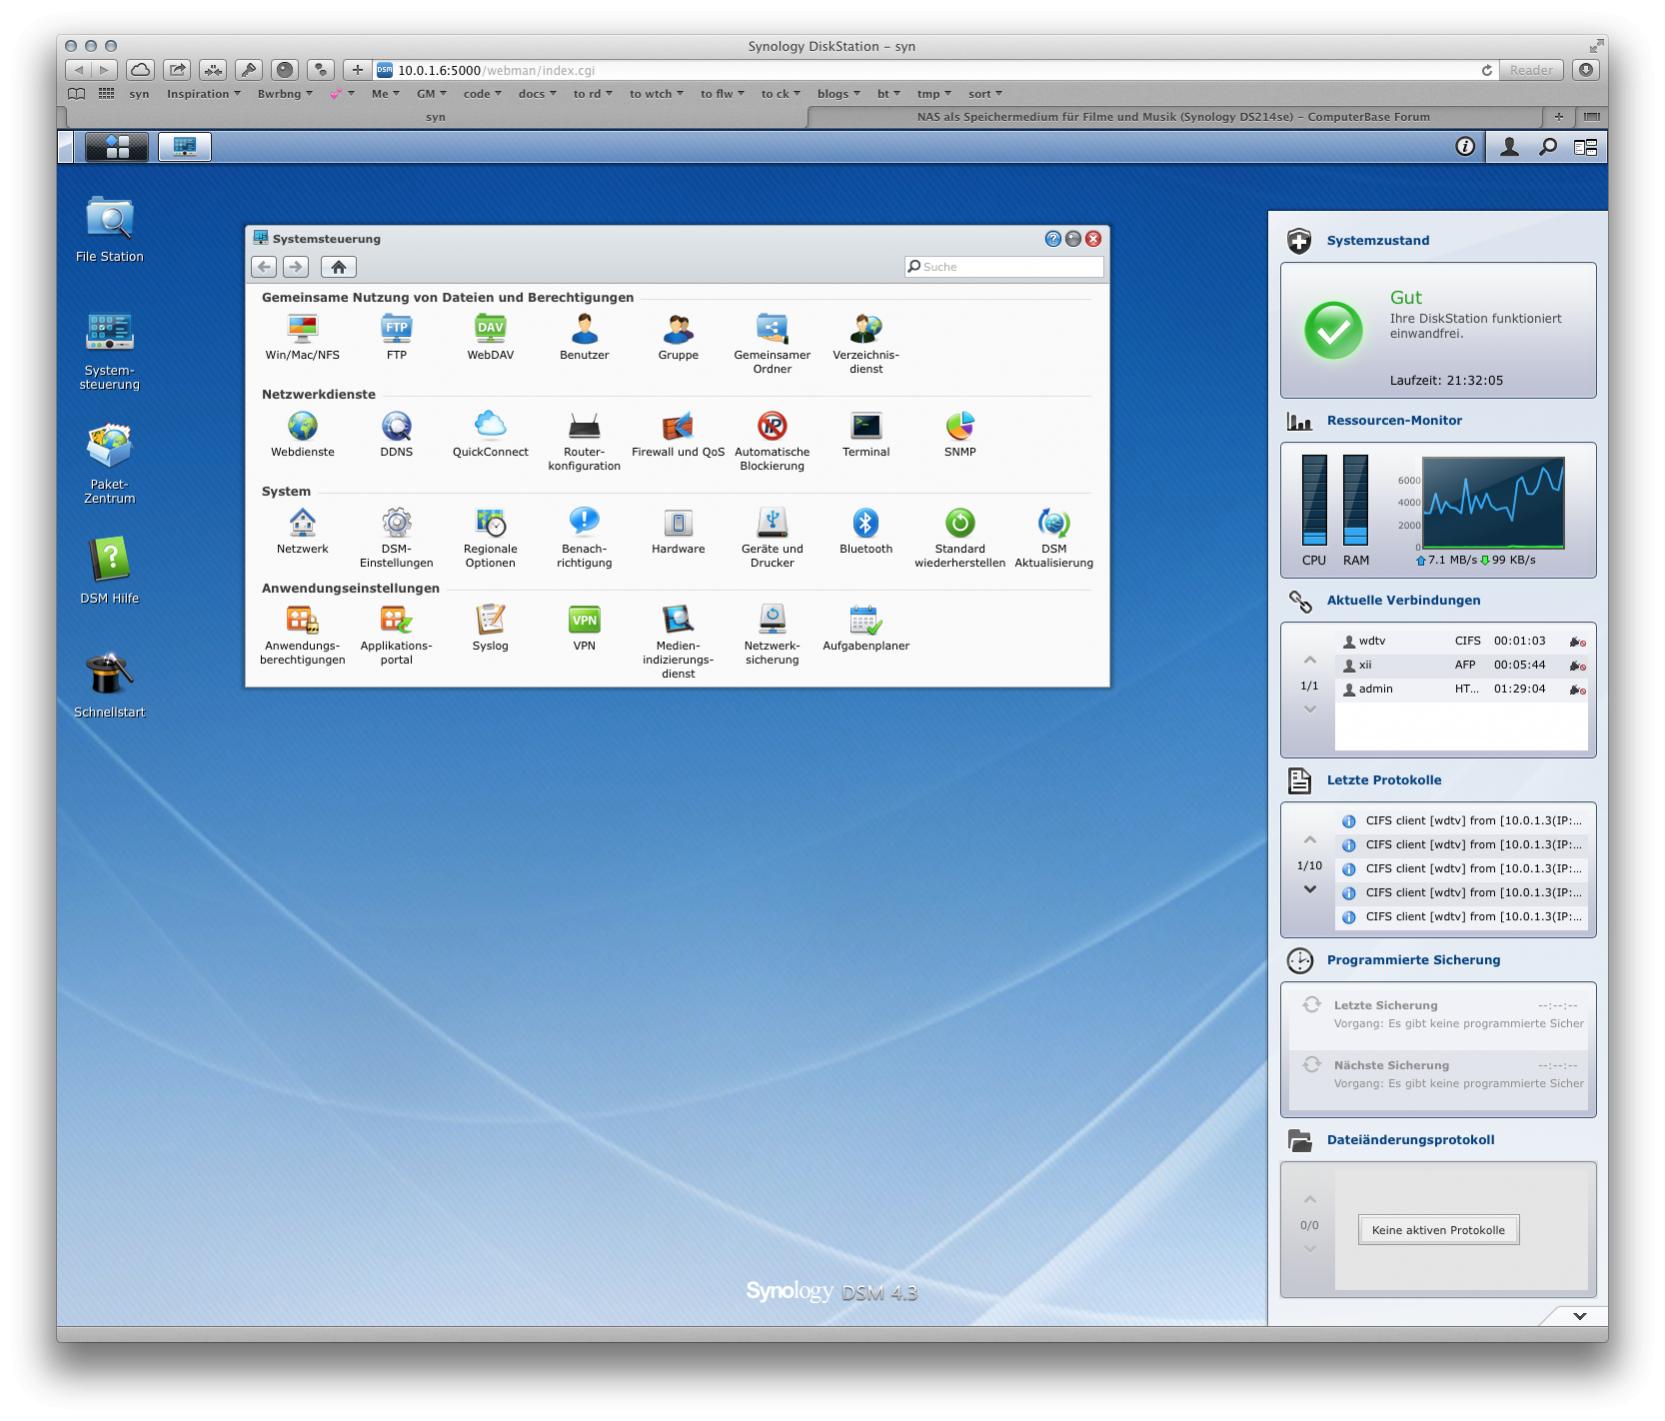1665x1421 pixels.
Task: Show next page of Letzte Protokolle
Action: coord(1310,889)
